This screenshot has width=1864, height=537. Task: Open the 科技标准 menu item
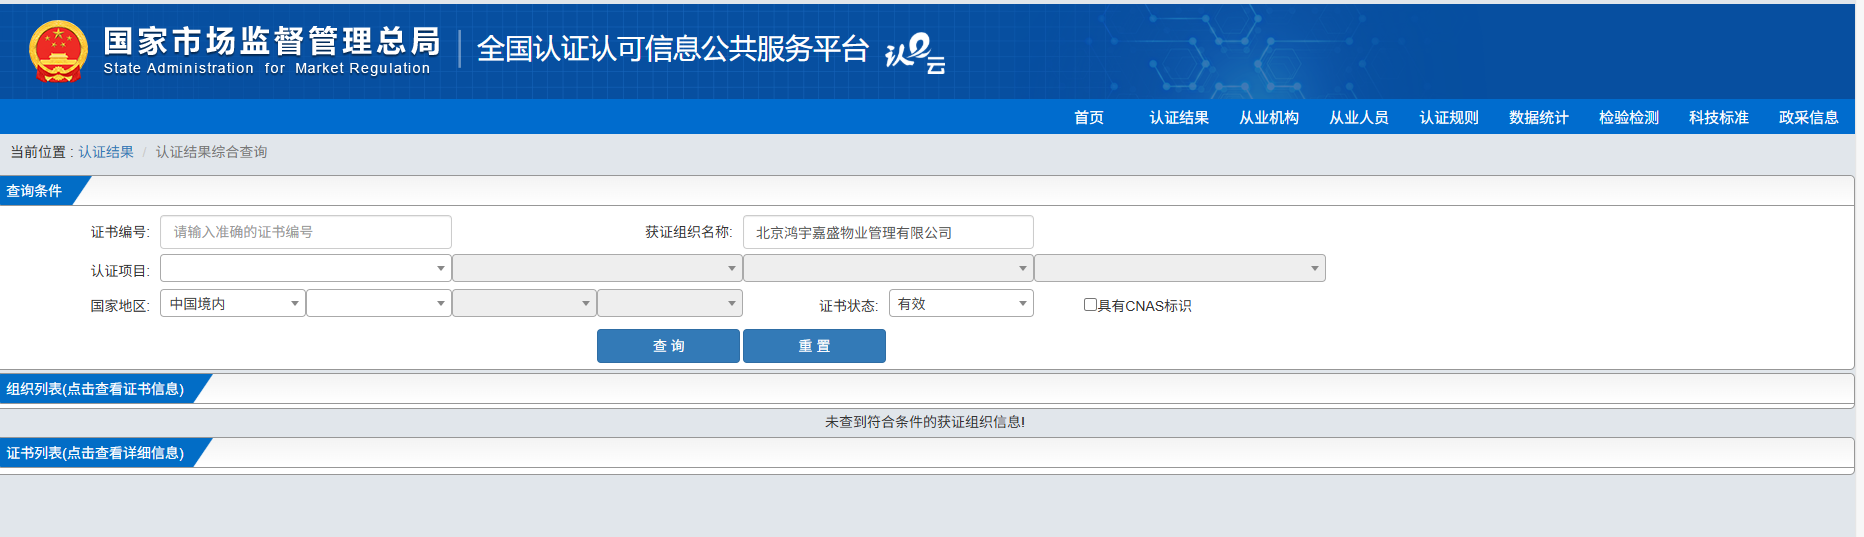click(1719, 117)
